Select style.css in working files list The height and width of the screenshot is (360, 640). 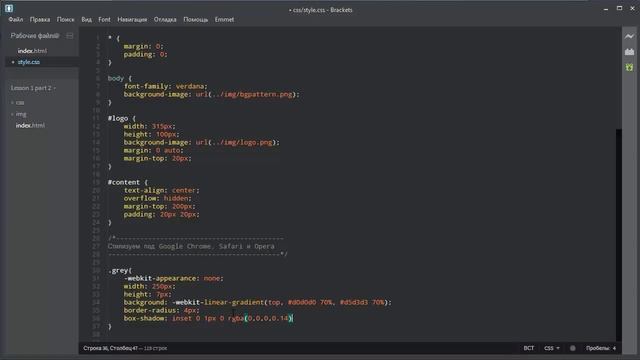(x=29, y=62)
